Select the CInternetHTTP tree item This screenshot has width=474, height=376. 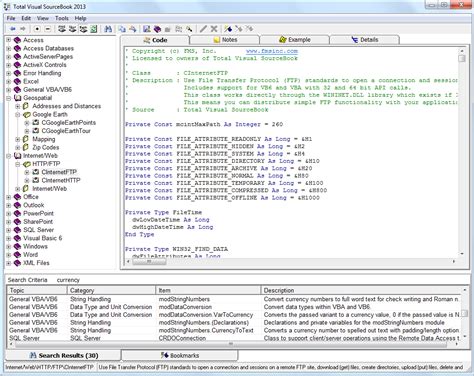61,180
